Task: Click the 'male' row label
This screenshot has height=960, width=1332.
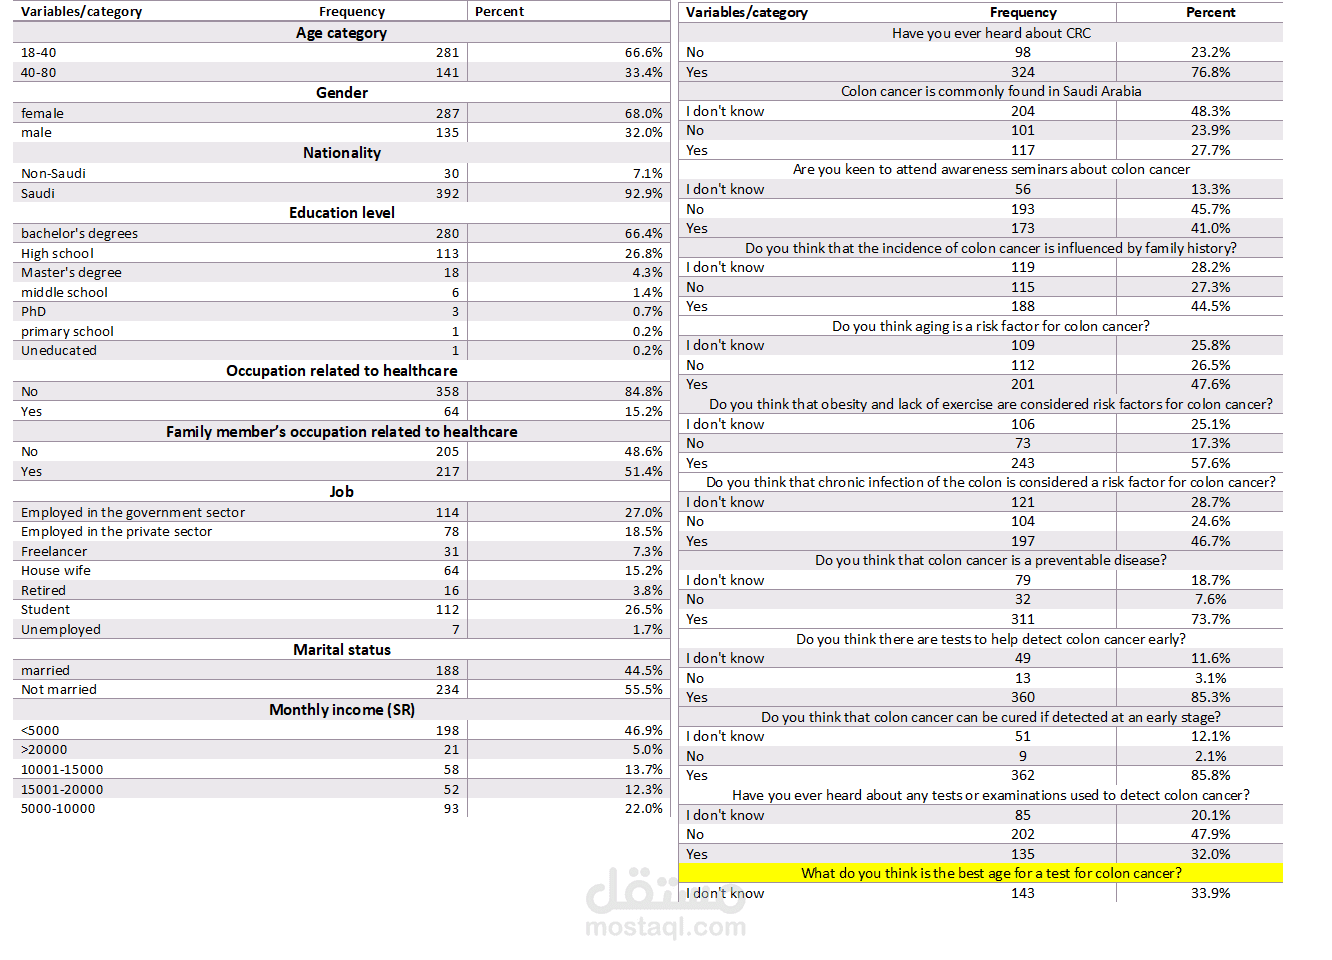Action: 36,133
